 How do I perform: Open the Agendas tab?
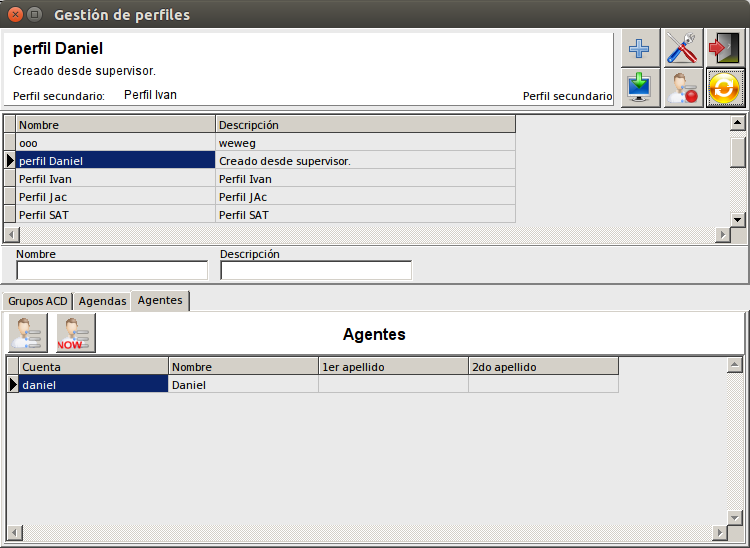pos(102,301)
